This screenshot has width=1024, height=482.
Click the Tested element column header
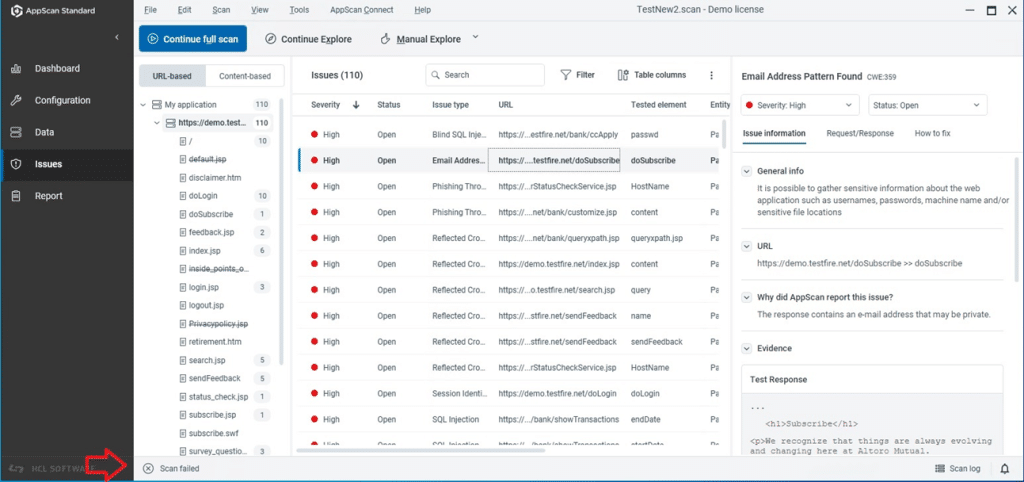point(658,104)
